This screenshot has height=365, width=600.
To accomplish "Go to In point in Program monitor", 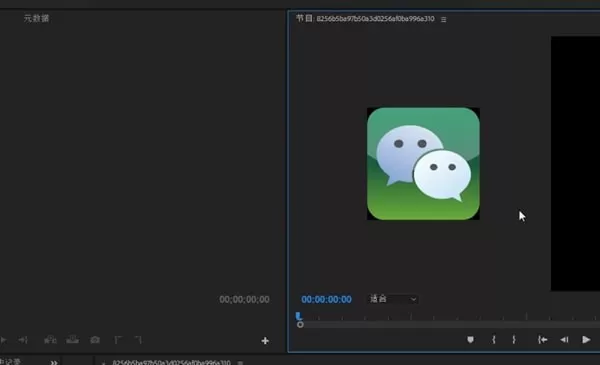I will (x=542, y=339).
